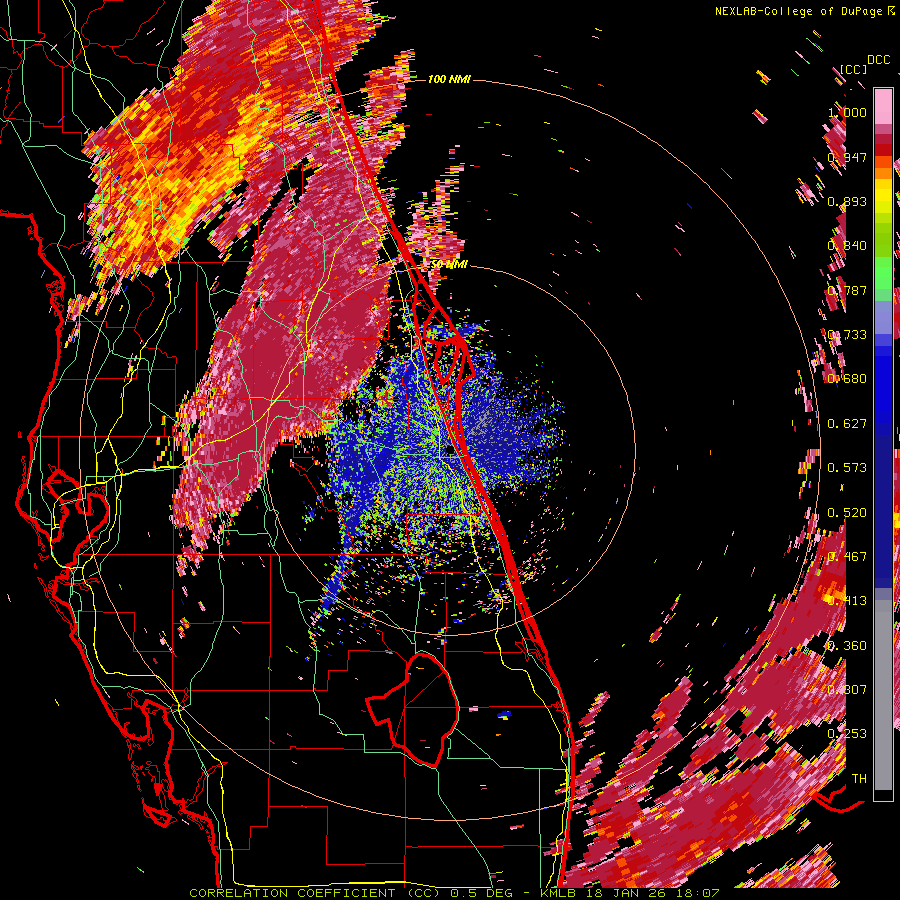Click the 0.893 scale value

(x=847, y=201)
